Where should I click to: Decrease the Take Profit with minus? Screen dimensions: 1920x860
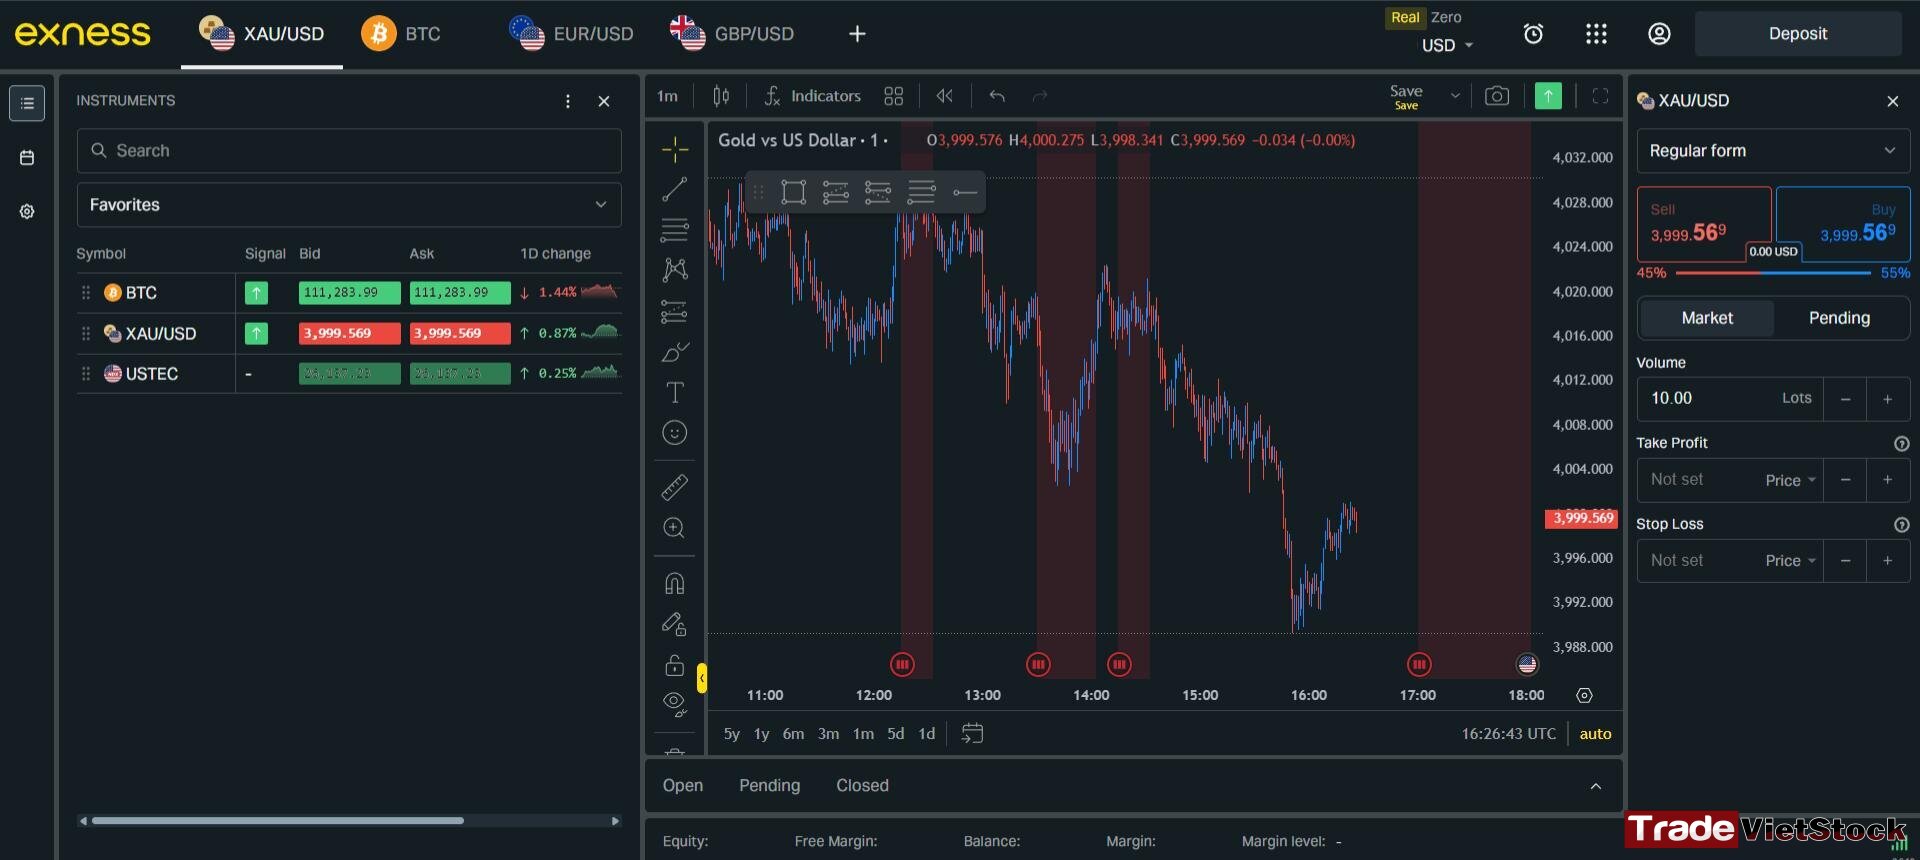coord(1845,480)
